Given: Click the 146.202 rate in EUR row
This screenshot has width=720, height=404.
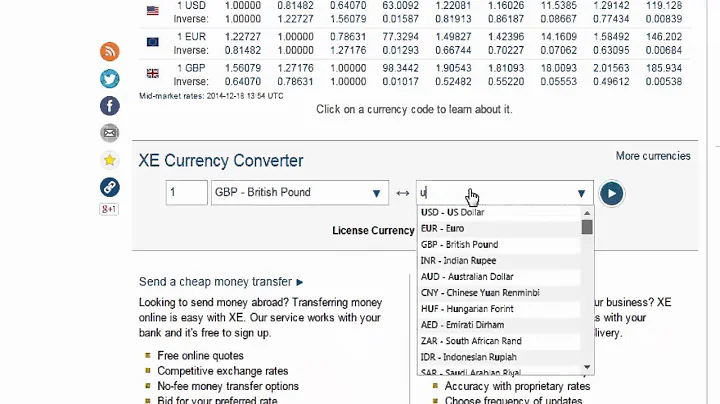Looking at the screenshot, I should pos(664,37).
